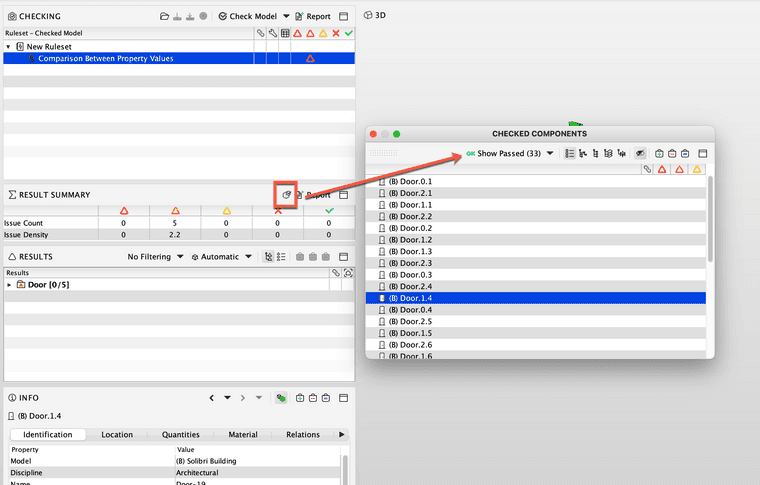This screenshot has height=485, width=760.
Task: Open the dropdown arrow next to Check Model
Action: pos(286,16)
